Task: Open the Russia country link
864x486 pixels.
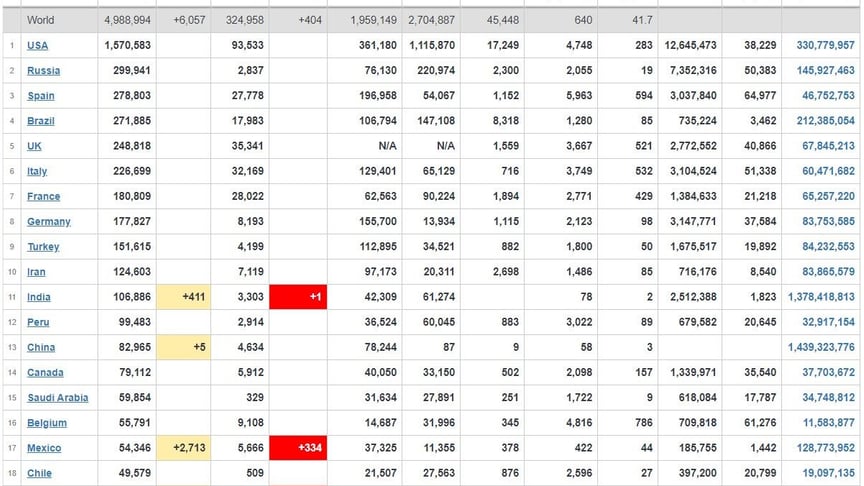Action: 43,71
